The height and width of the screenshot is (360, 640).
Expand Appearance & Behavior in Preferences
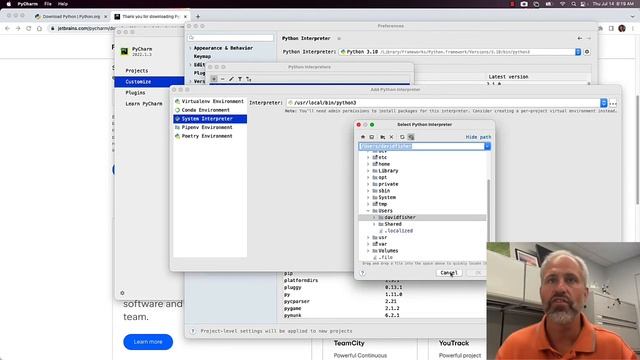pos(190,48)
